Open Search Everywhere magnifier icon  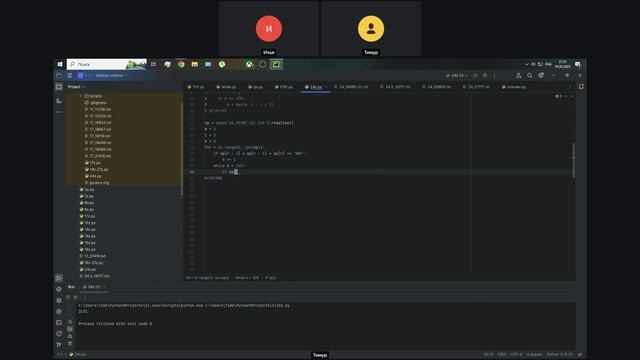[x=529, y=76]
